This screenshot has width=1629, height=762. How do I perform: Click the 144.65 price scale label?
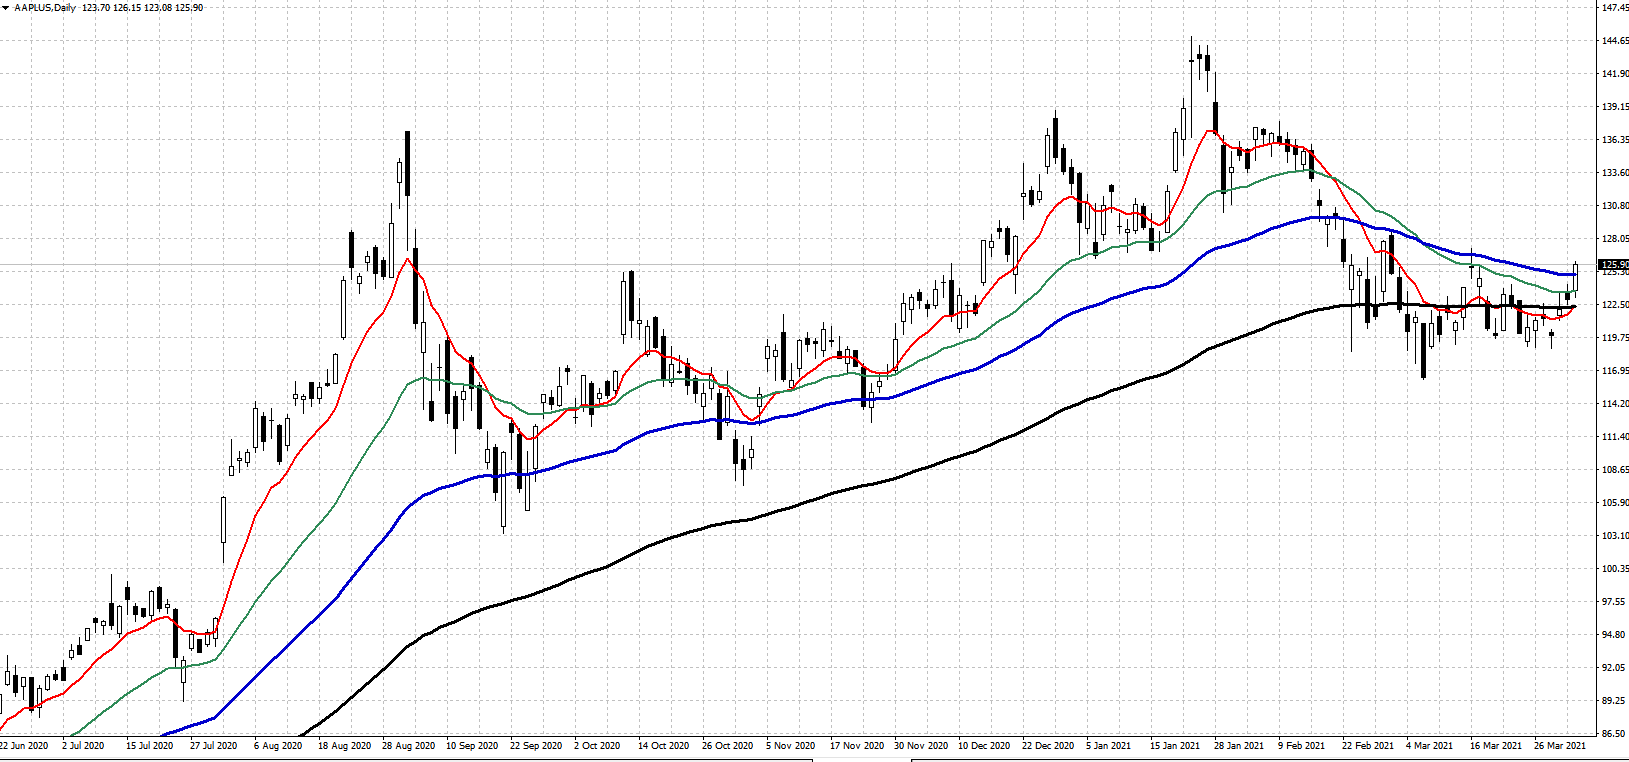(x=1614, y=41)
